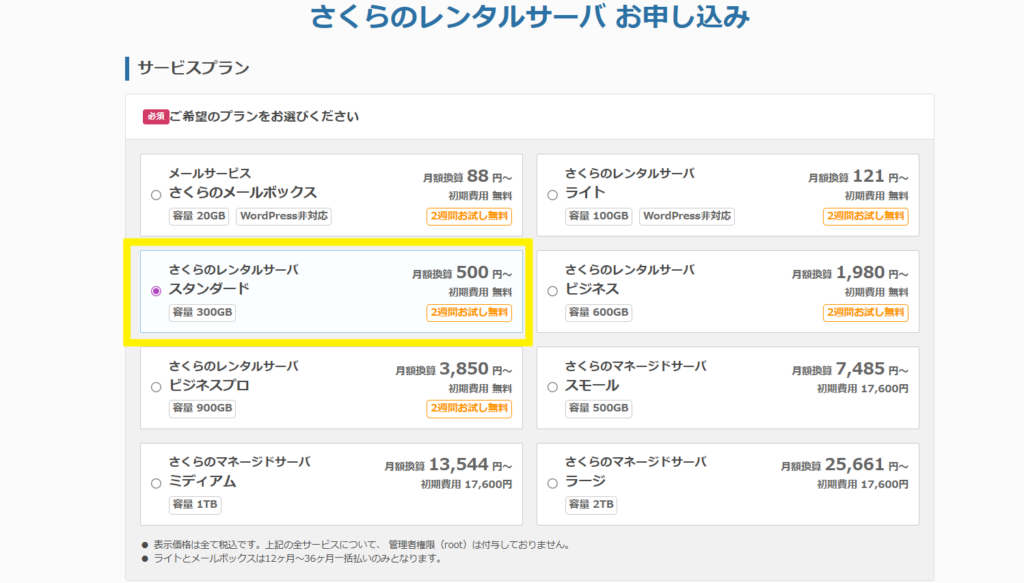Click the 2週間お試し無料 badge on Light plan

[x=865, y=216]
